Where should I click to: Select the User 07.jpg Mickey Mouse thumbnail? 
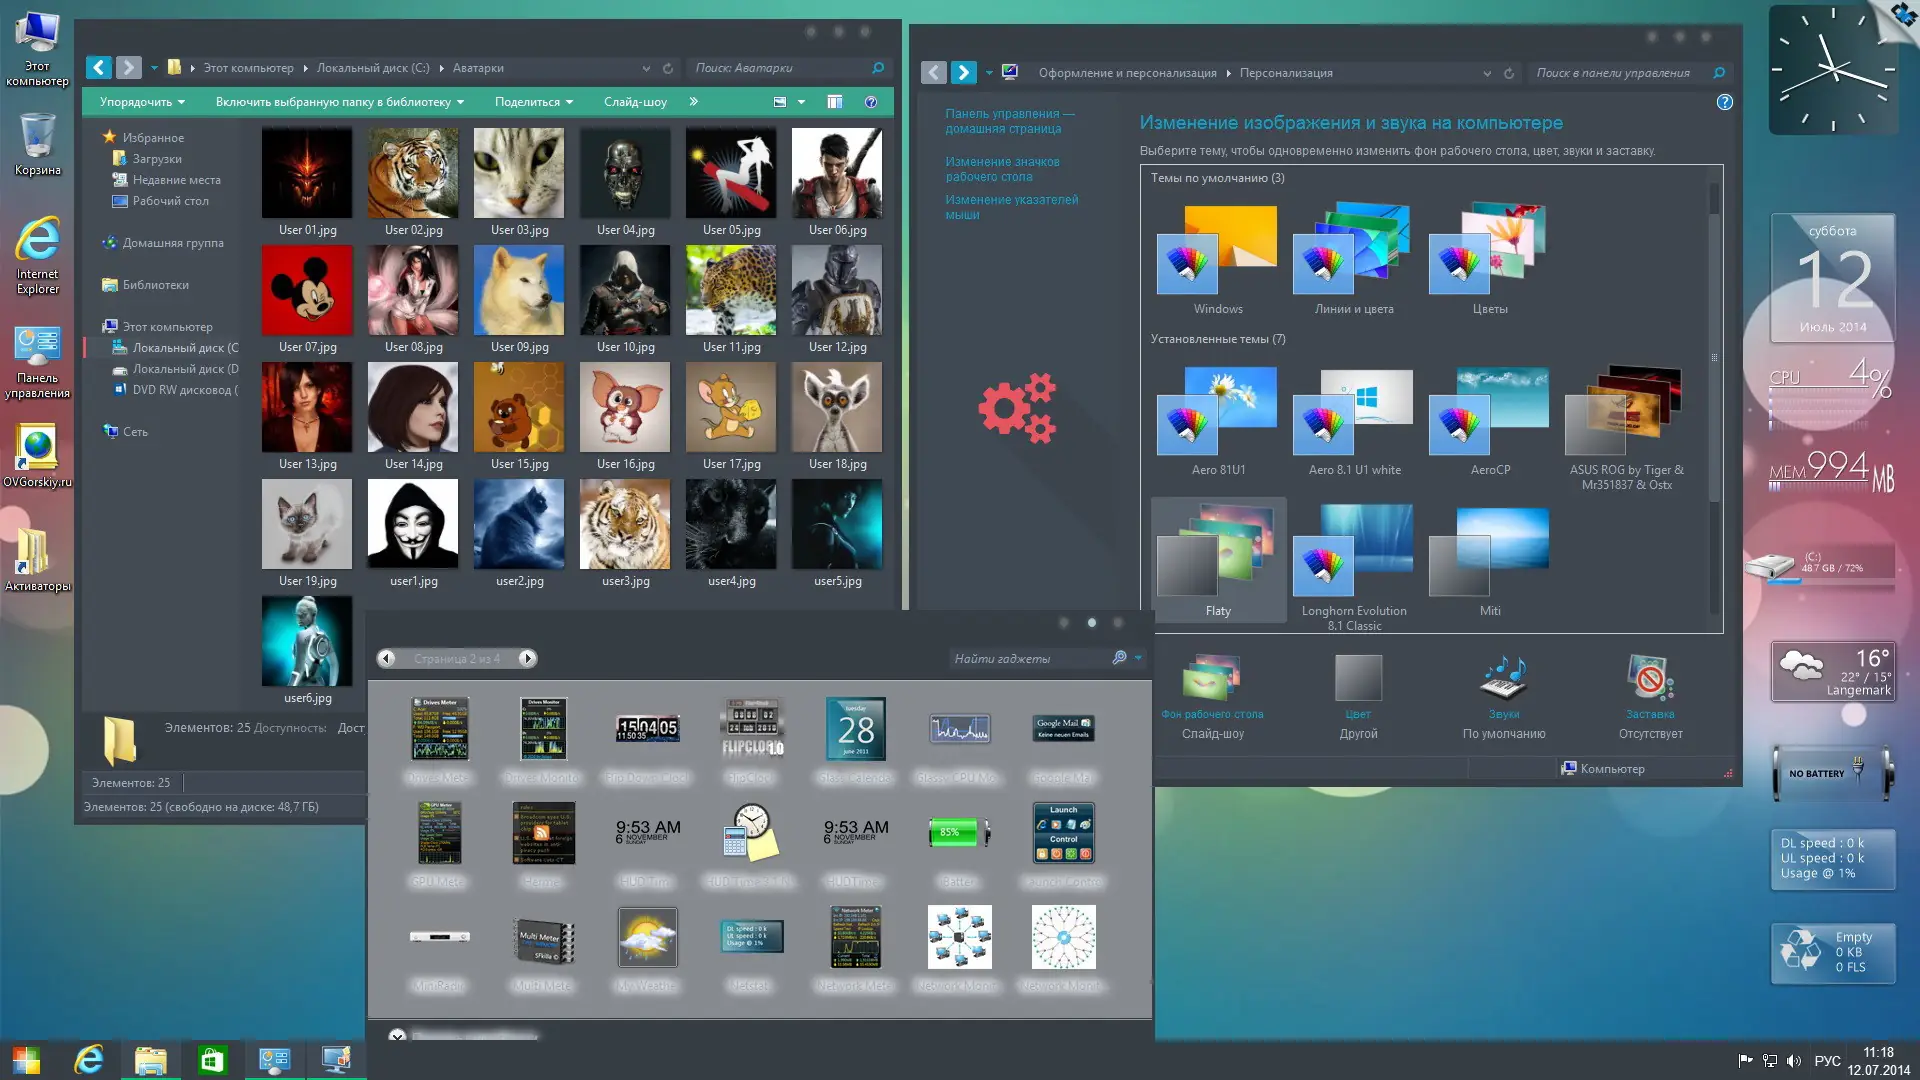(x=307, y=291)
